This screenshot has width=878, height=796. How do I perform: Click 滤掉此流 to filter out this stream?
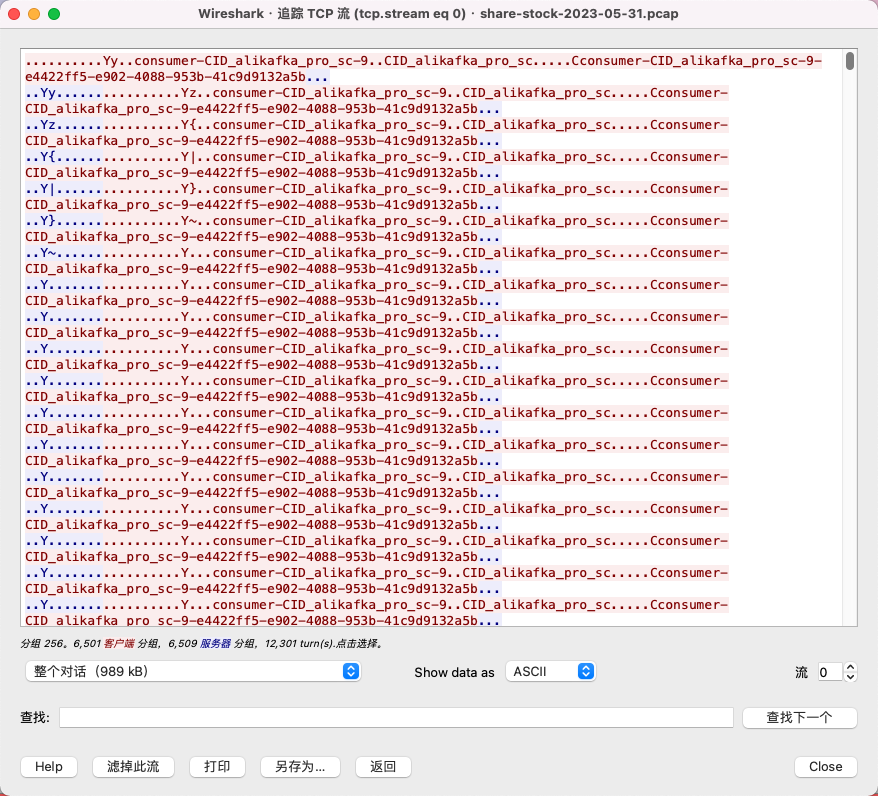coord(133,767)
